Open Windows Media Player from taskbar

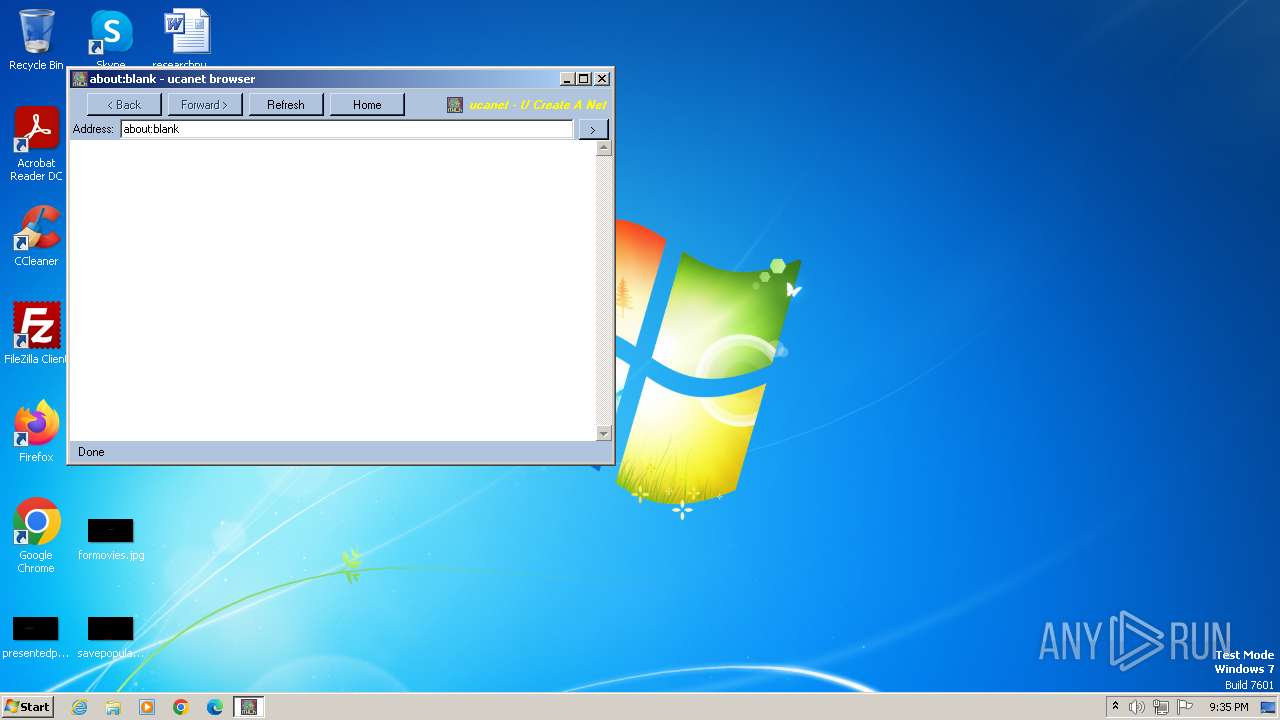[x=147, y=707]
